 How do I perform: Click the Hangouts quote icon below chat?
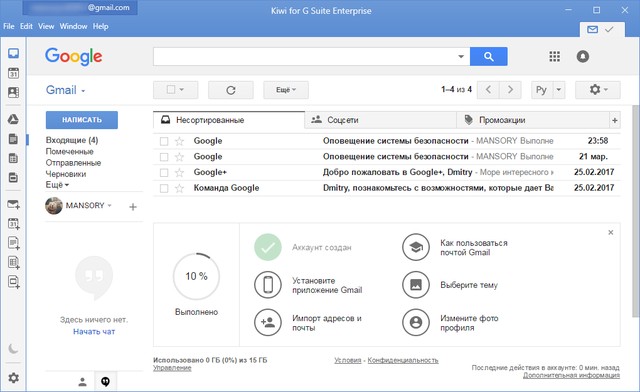pos(105,382)
